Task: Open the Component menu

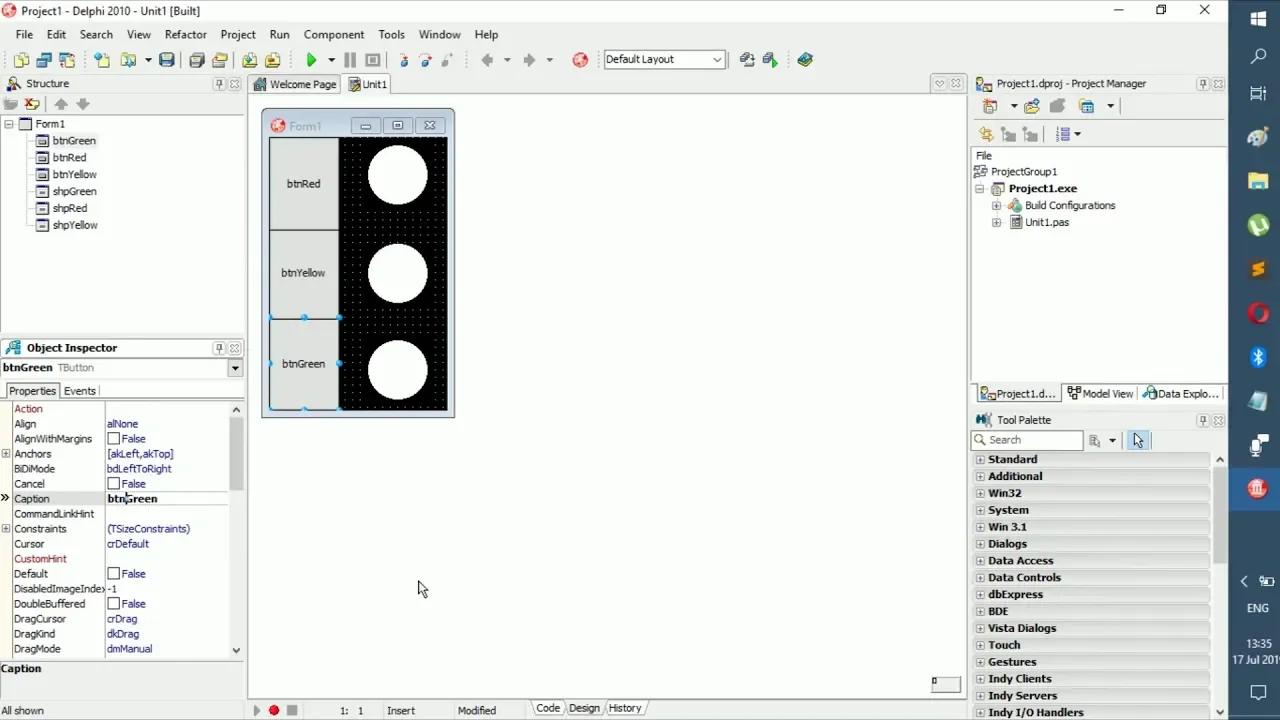Action: coord(333,33)
